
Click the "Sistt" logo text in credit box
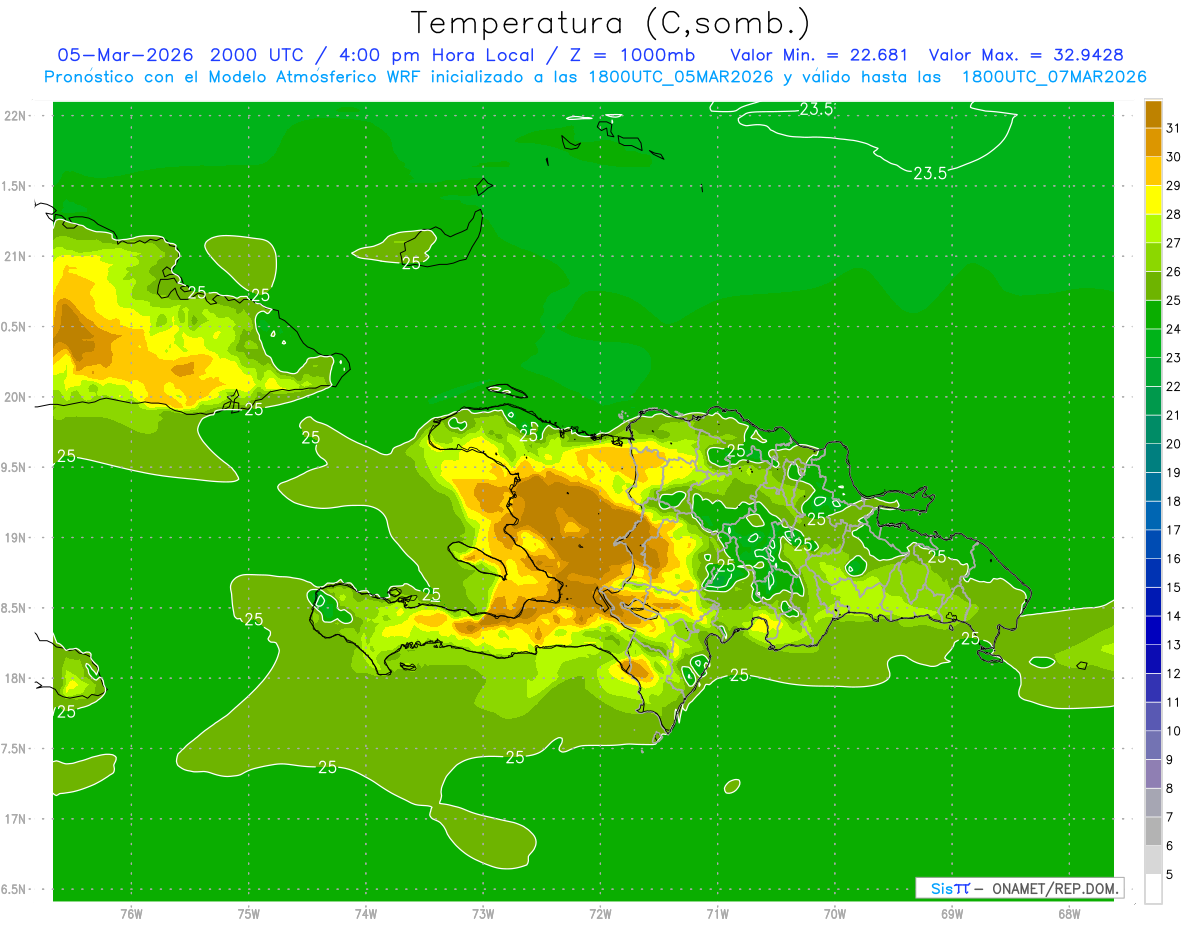[949, 888]
